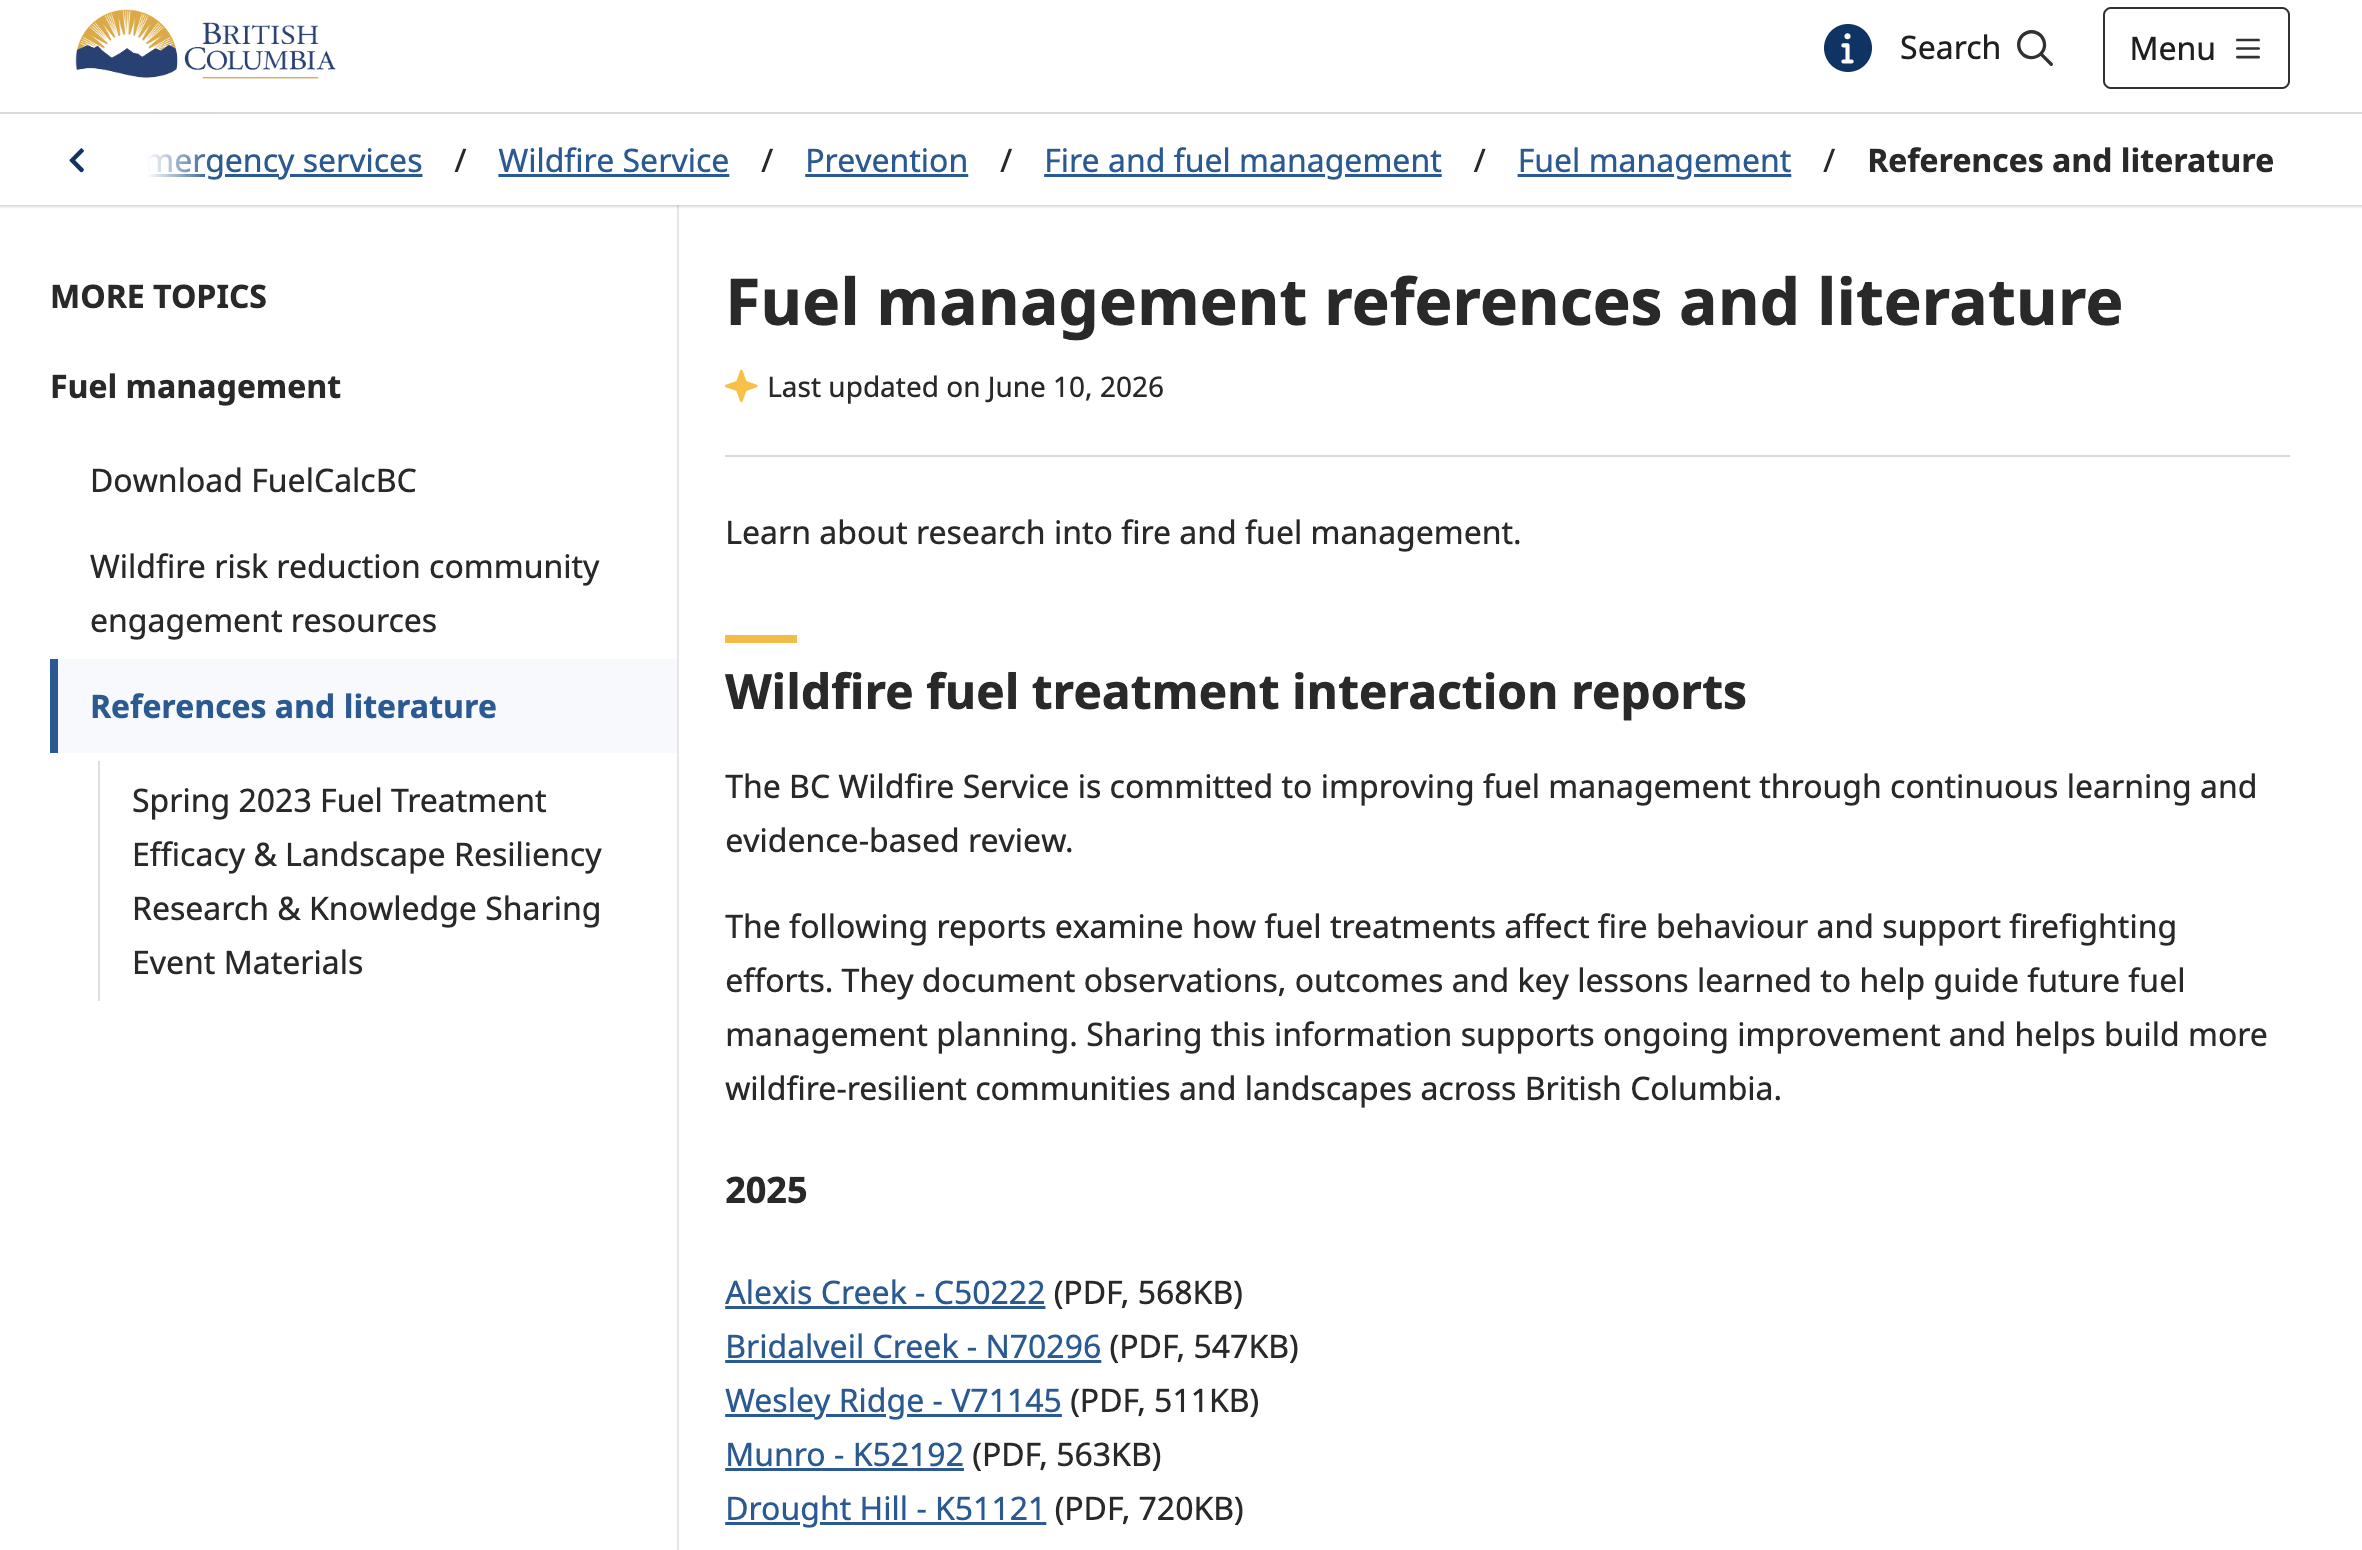Download Munro - K52192 report

tap(844, 1454)
